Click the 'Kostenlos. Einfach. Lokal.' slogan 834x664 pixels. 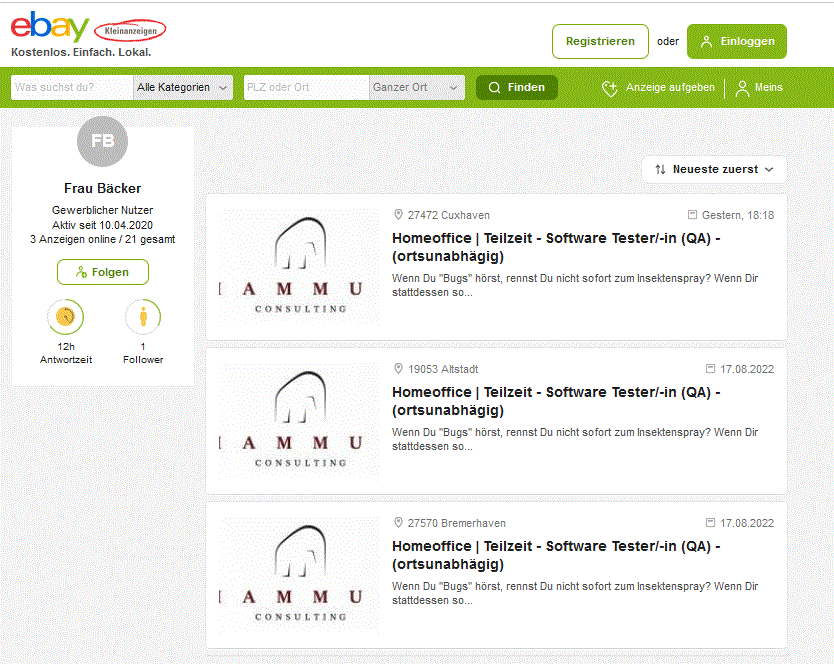(x=81, y=52)
